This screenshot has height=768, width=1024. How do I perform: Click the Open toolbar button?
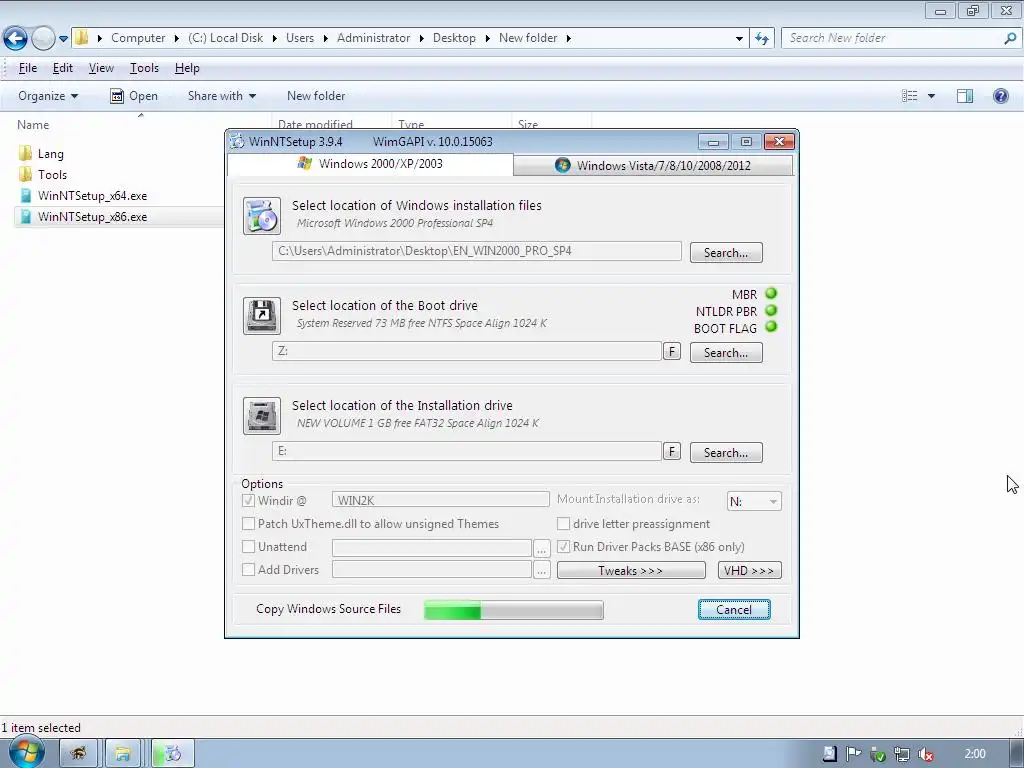point(134,96)
